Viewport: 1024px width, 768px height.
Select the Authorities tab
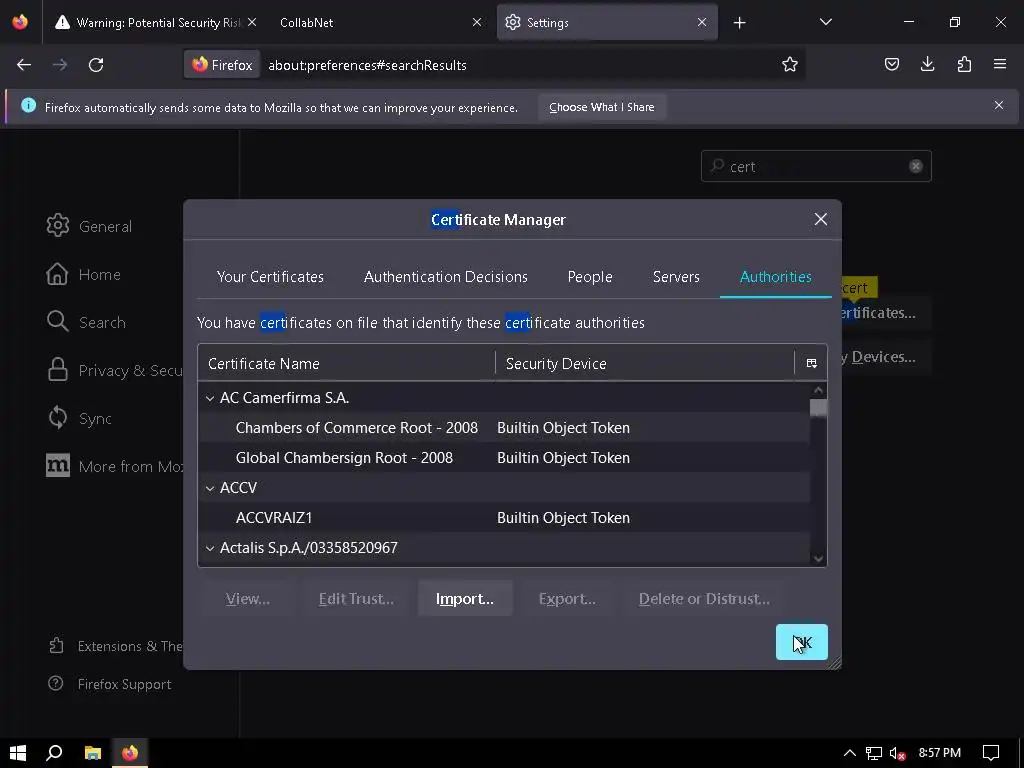point(775,277)
